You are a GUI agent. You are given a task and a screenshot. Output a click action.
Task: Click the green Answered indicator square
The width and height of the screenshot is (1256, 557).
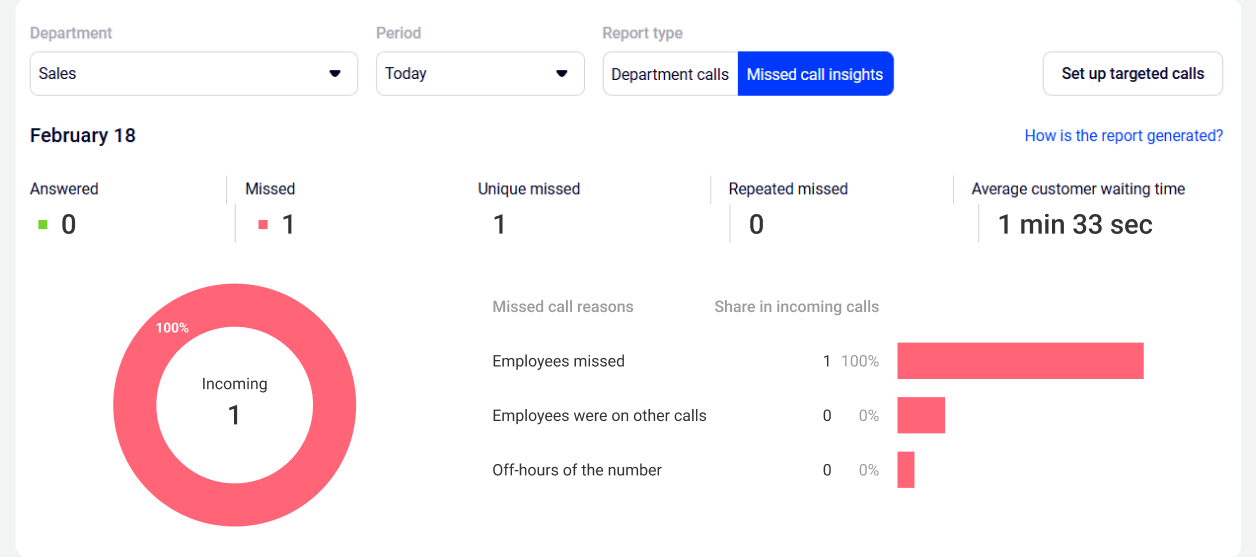[43, 225]
